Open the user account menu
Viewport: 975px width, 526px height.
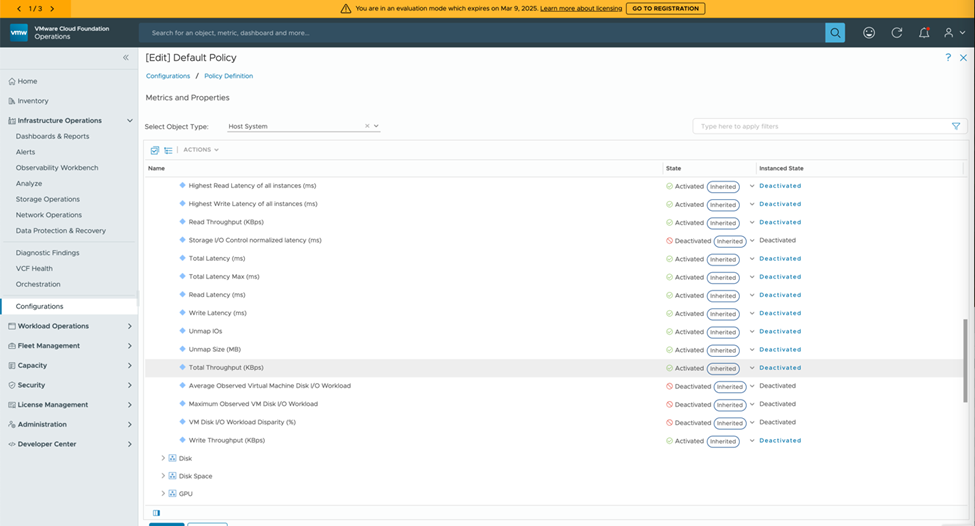click(952, 33)
